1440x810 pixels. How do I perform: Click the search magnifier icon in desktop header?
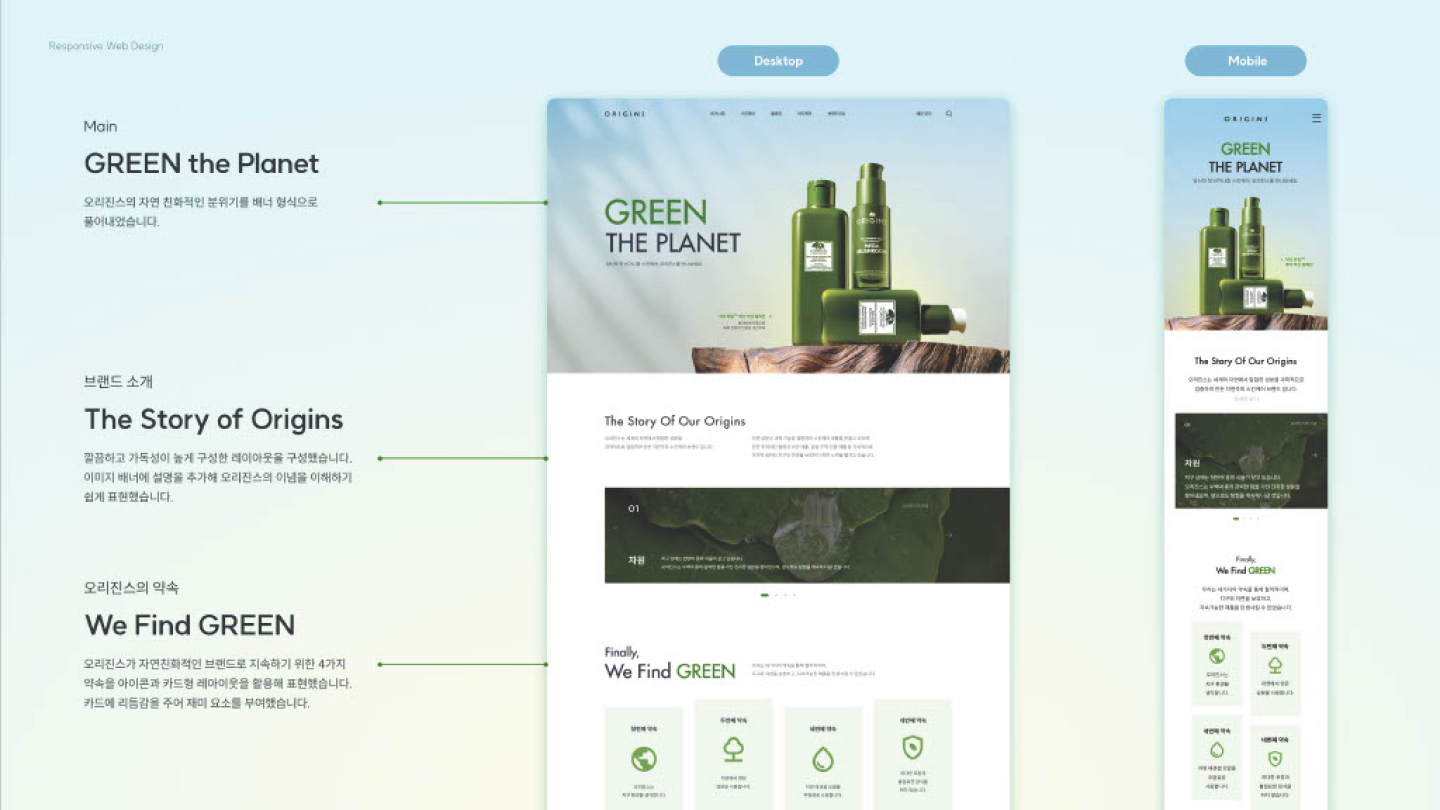949,114
